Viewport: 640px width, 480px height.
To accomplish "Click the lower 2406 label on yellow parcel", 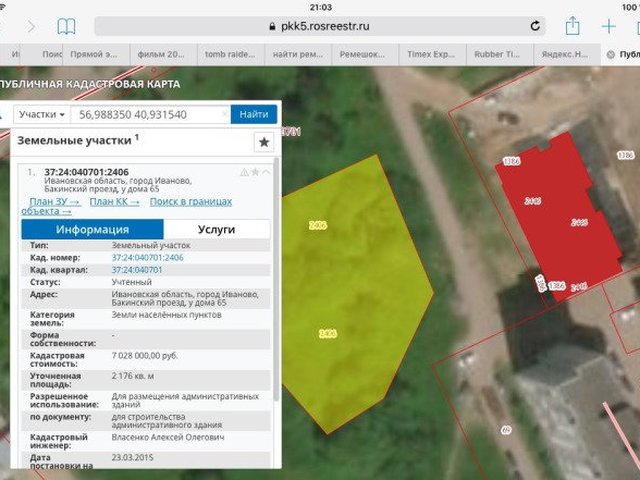I will [x=327, y=334].
